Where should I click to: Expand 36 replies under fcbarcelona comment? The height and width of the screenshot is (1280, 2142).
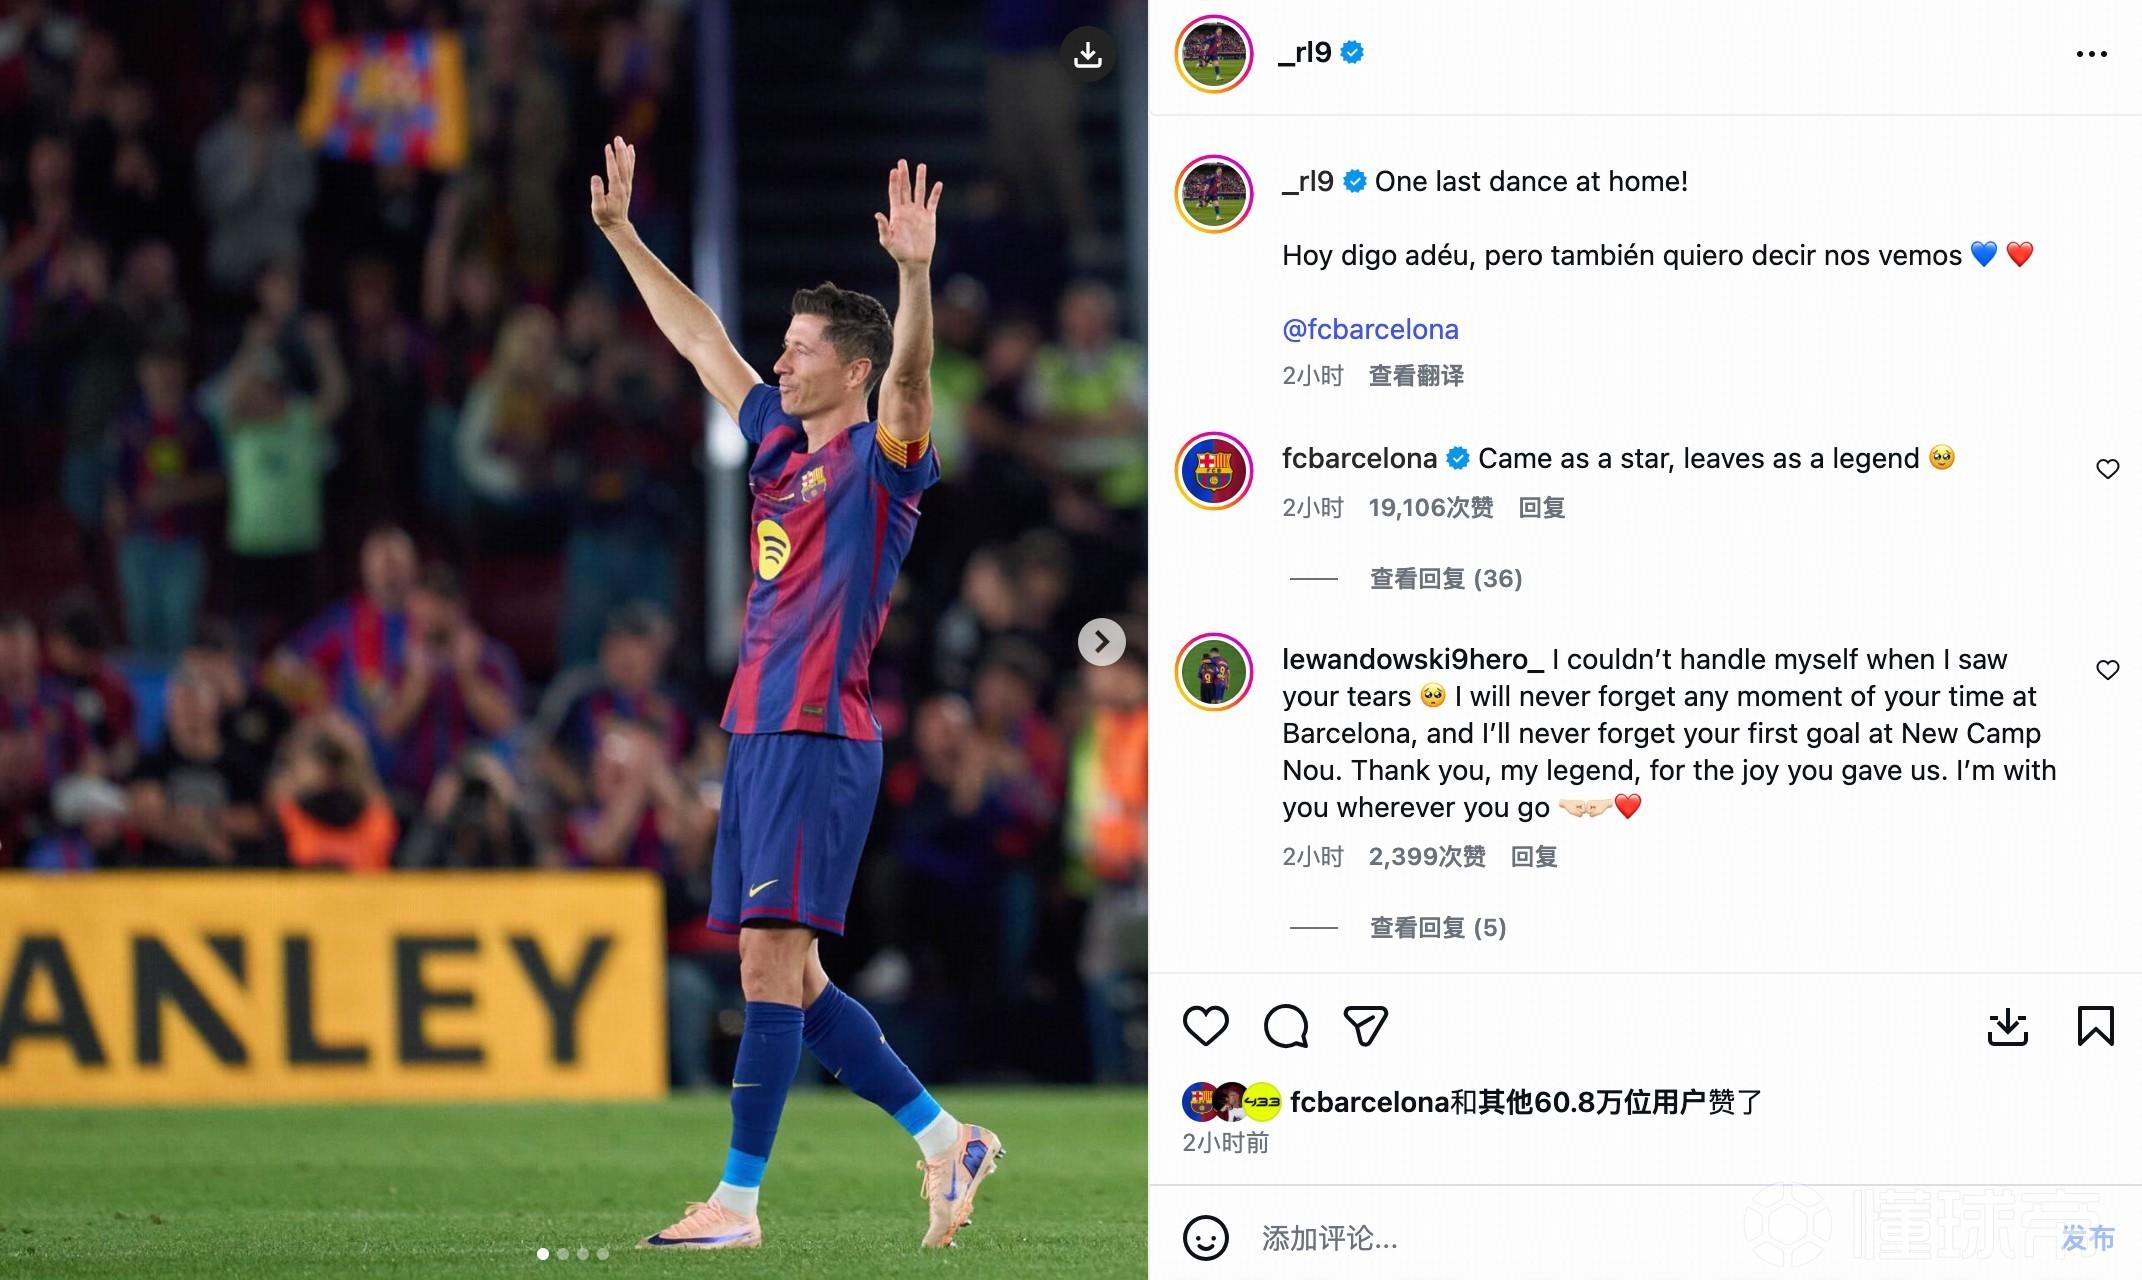(x=1445, y=579)
